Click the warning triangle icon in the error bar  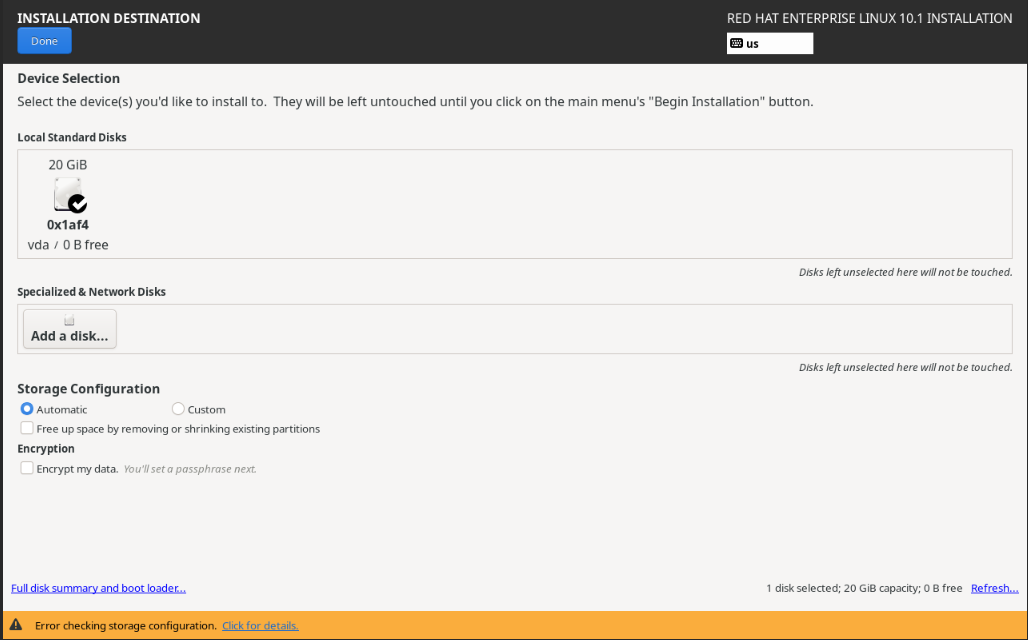16,625
